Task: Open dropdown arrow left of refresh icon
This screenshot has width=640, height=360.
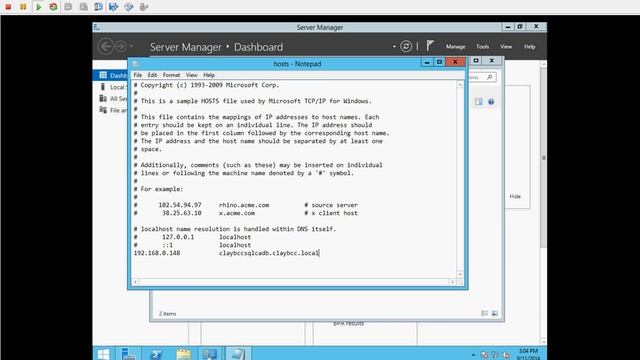Action: pos(394,46)
